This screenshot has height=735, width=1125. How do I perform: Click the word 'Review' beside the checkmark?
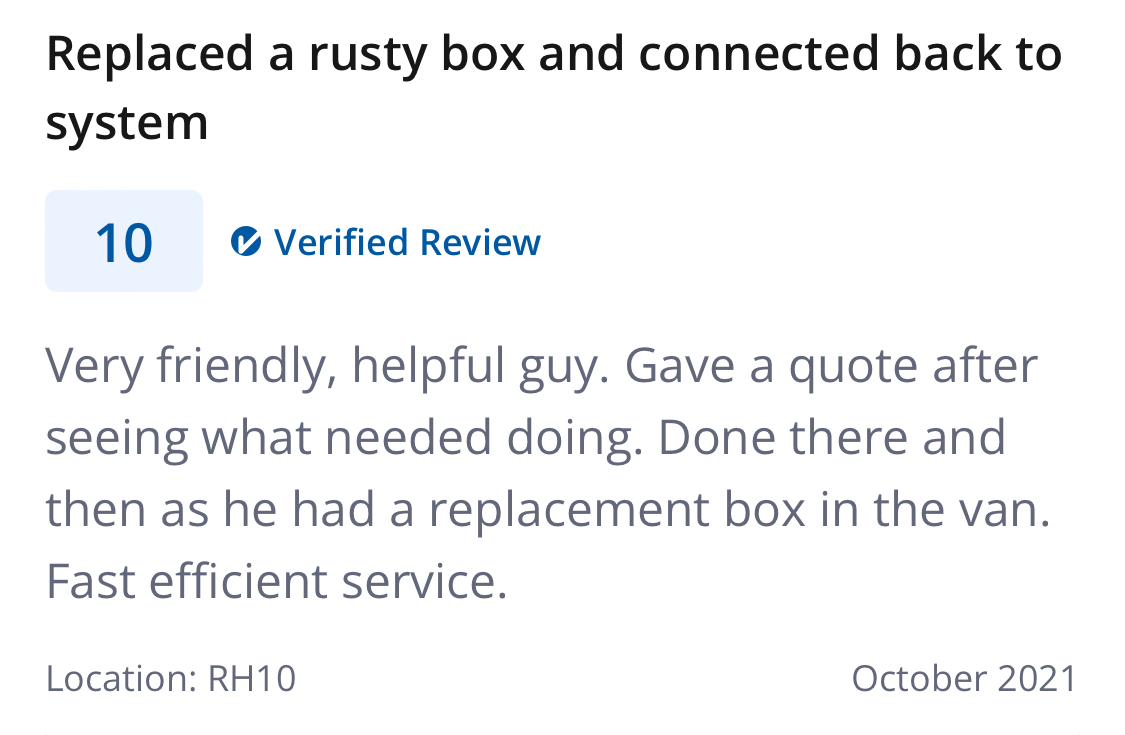tap(480, 242)
